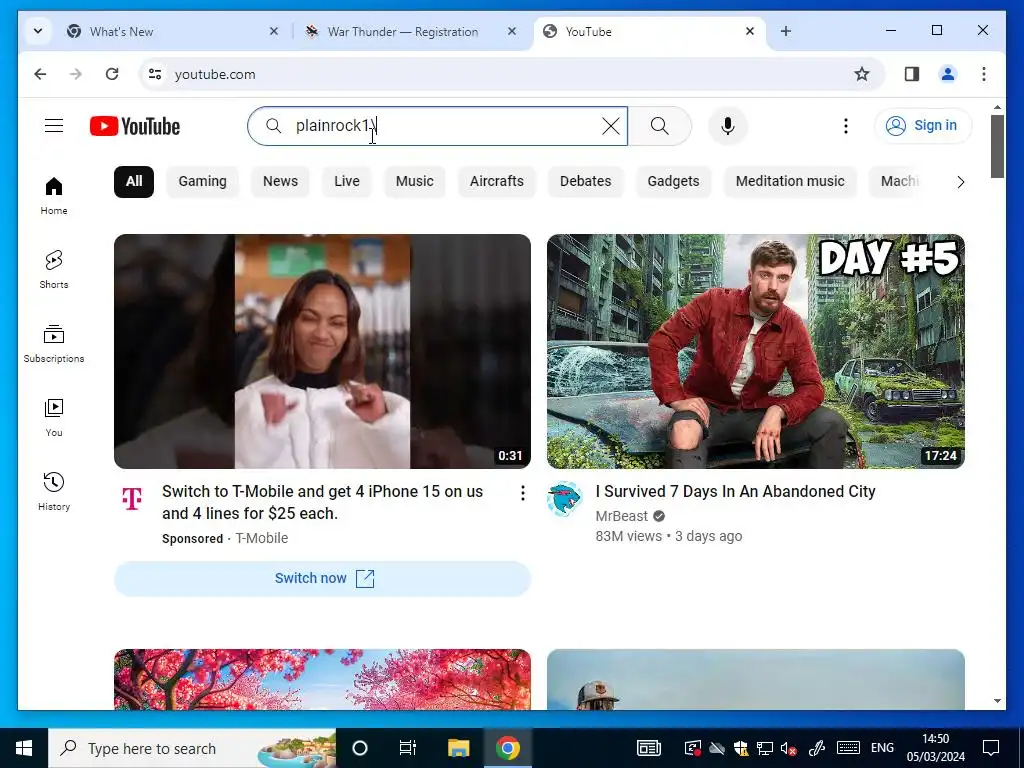Select the All category chip

(134, 182)
